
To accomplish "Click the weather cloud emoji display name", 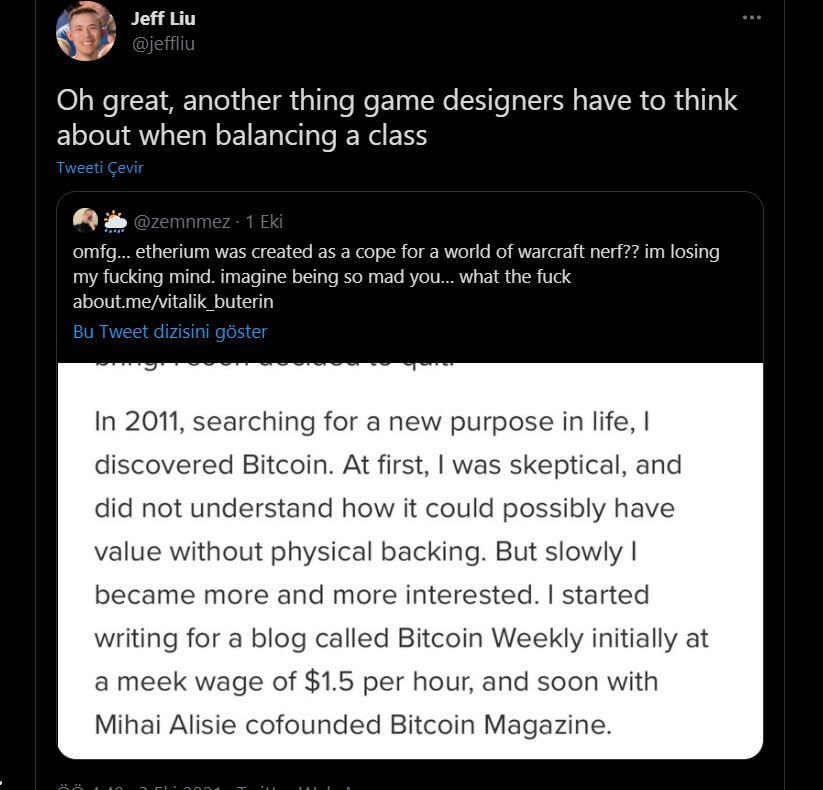I will click(x=115, y=221).
